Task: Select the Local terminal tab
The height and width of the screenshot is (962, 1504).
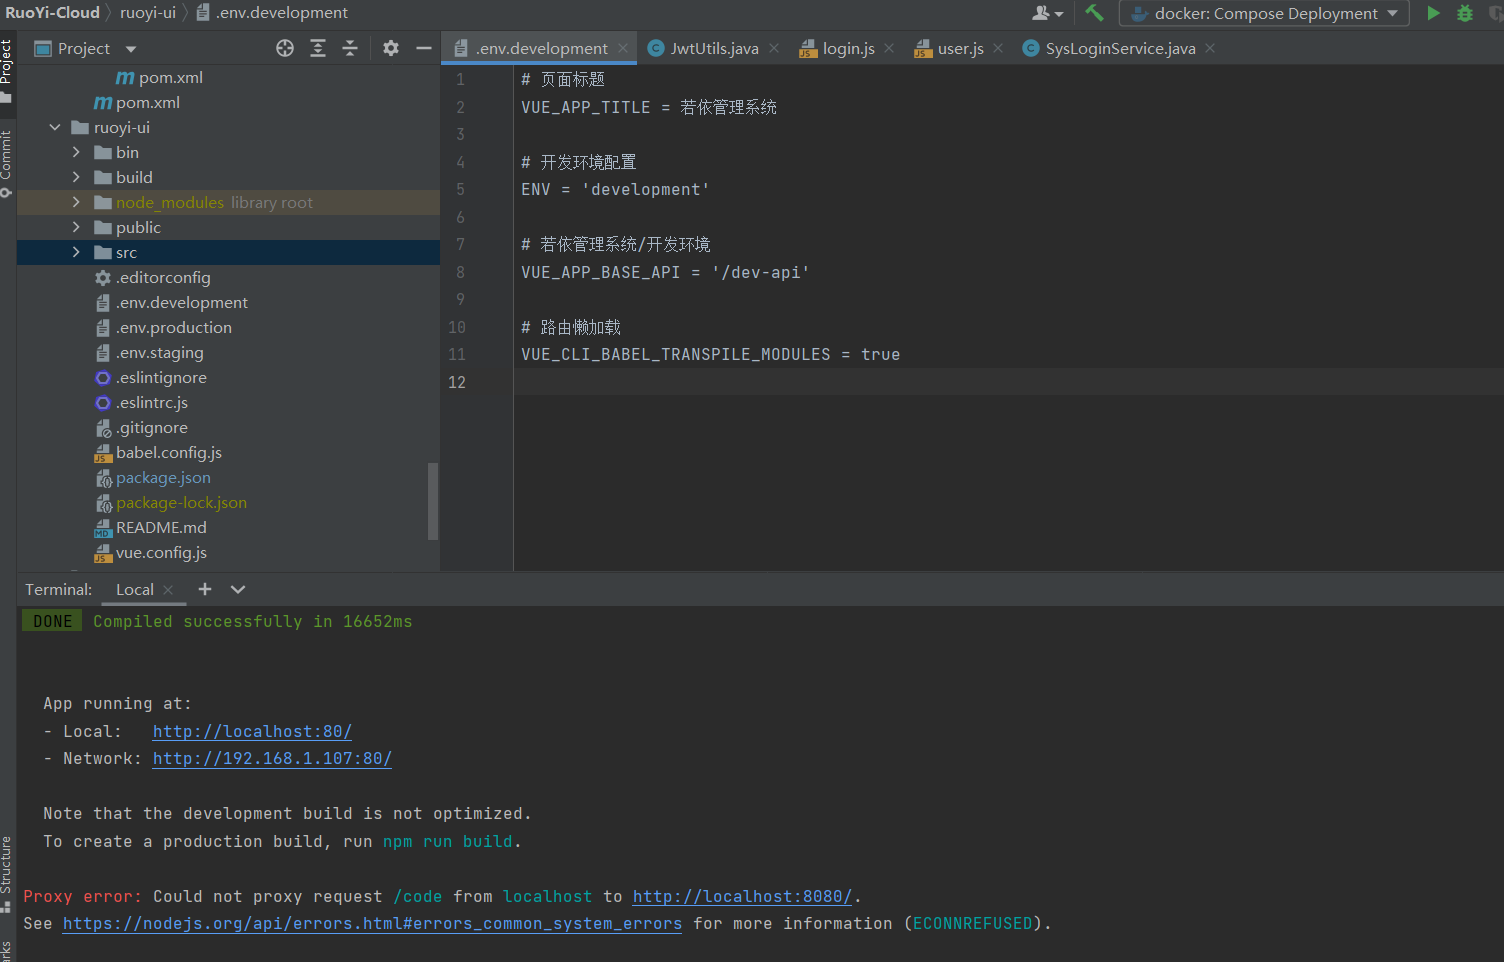Action: point(134,590)
